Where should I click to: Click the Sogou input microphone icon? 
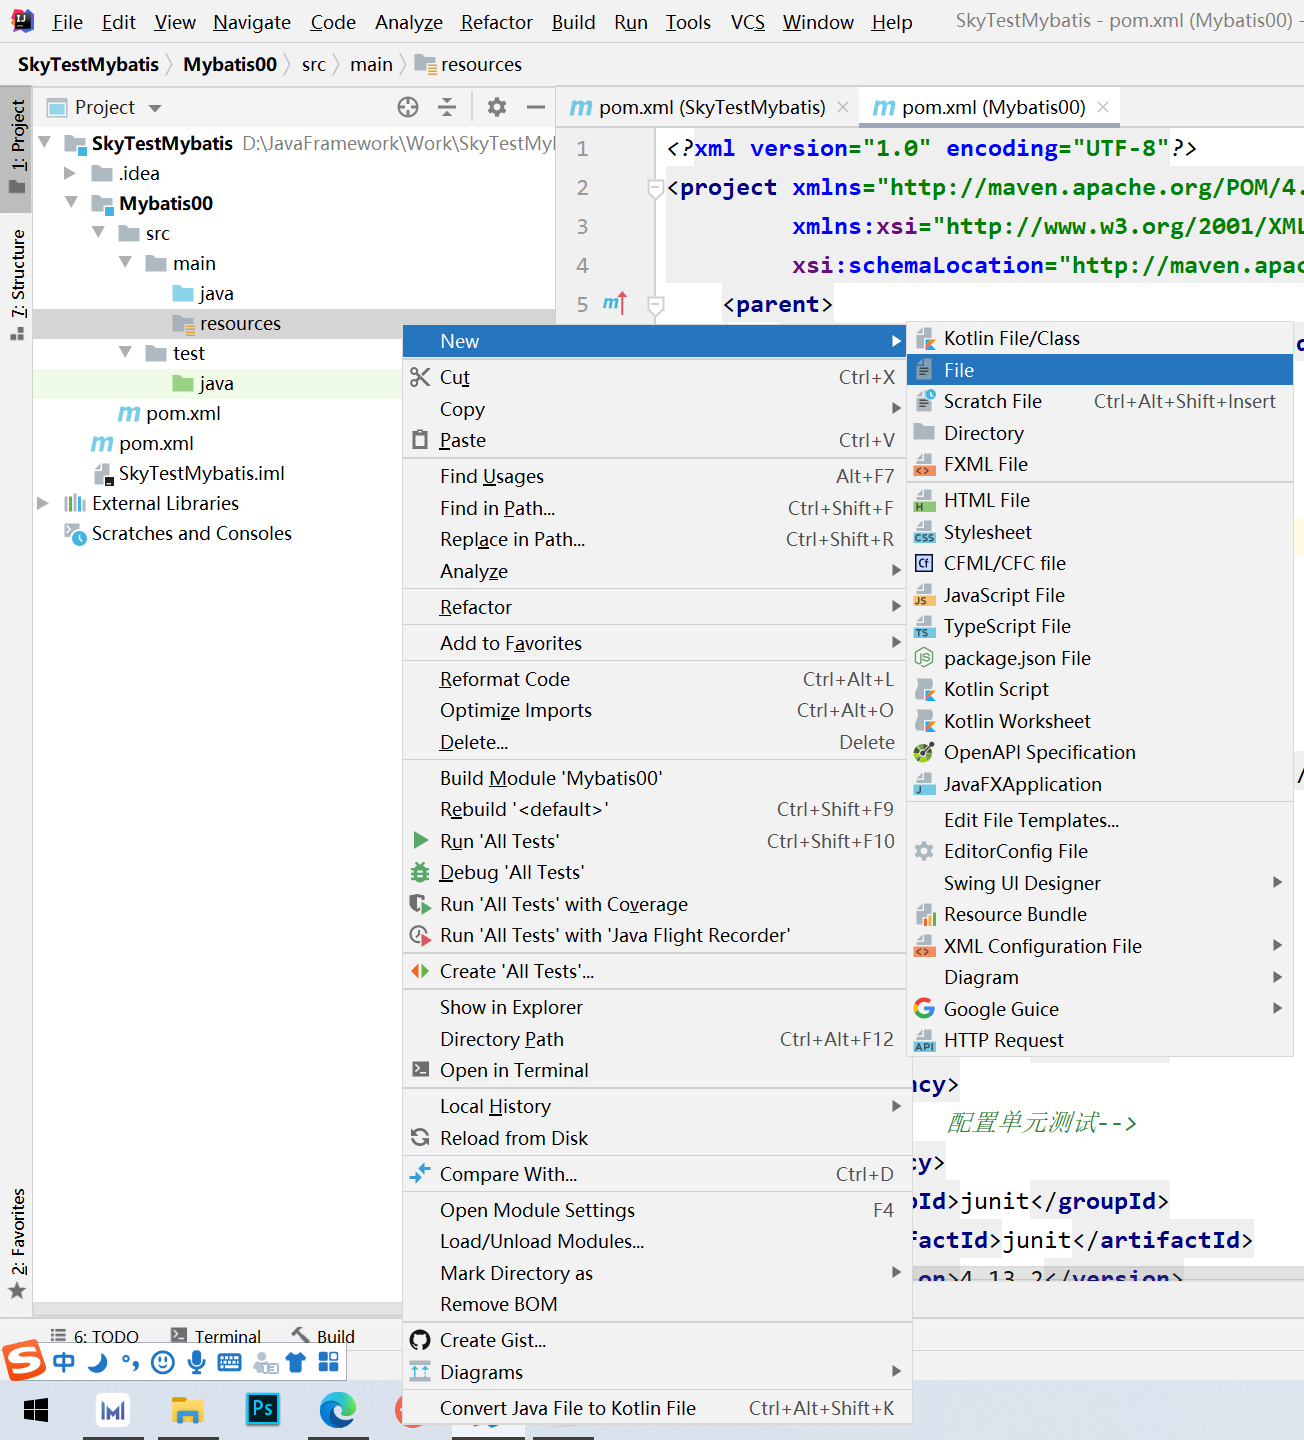(197, 1362)
